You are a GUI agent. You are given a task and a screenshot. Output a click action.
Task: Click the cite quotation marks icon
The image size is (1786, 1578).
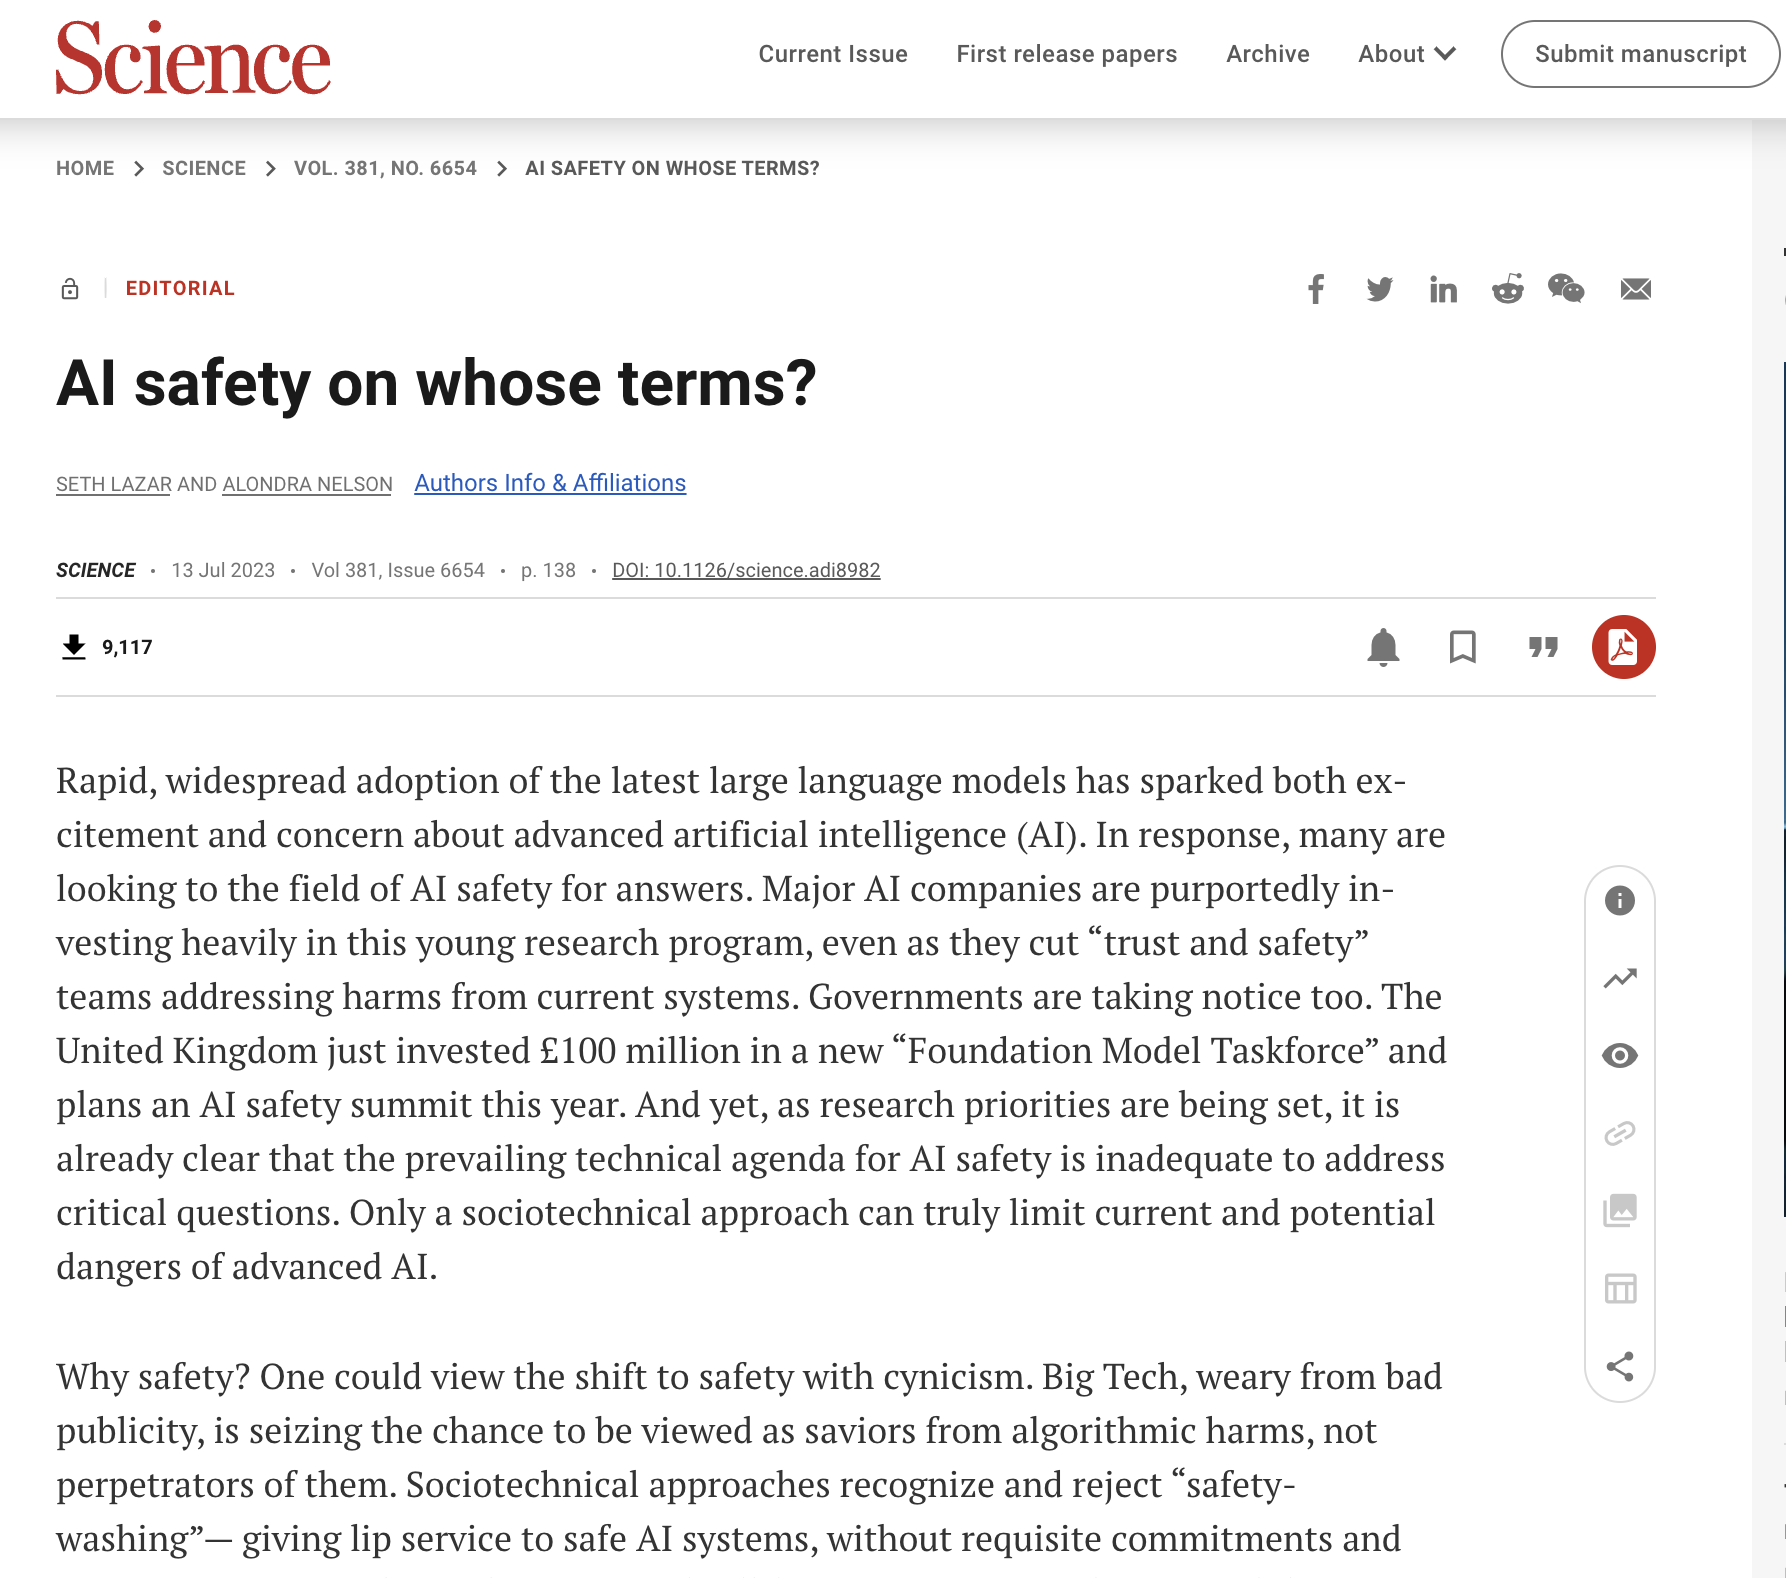[1543, 647]
